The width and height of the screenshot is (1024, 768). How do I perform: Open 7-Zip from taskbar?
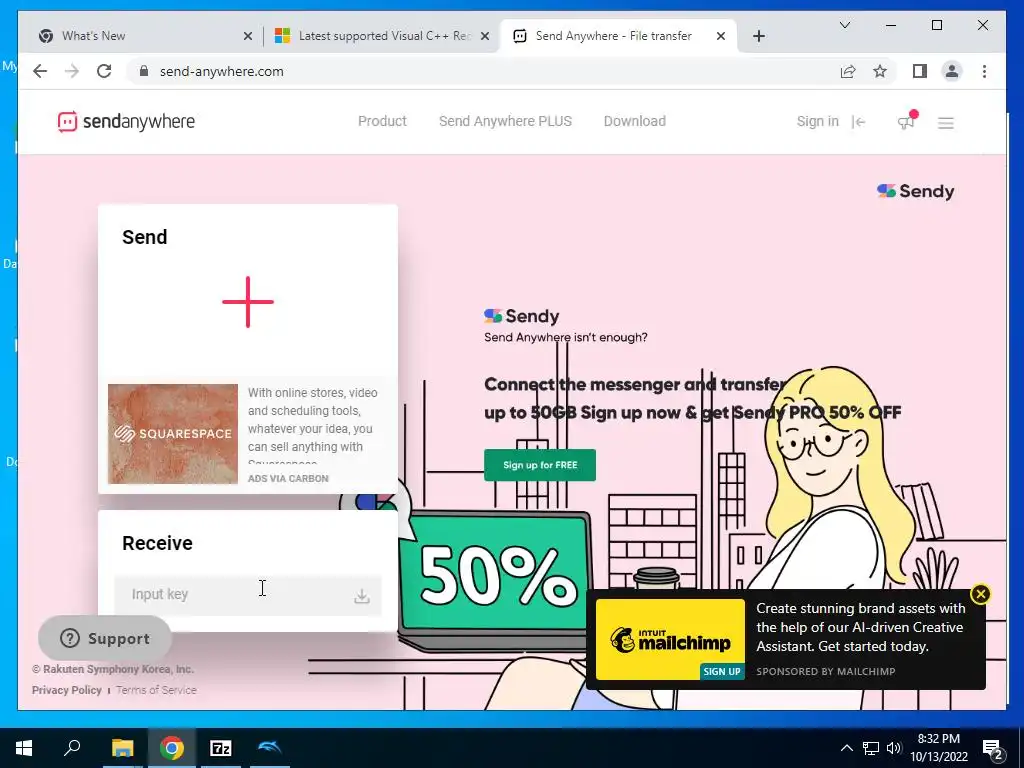click(x=220, y=748)
